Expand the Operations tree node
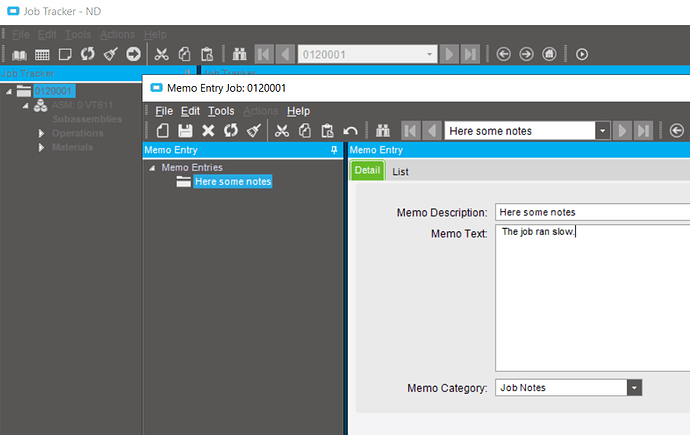 tap(41, 133)
